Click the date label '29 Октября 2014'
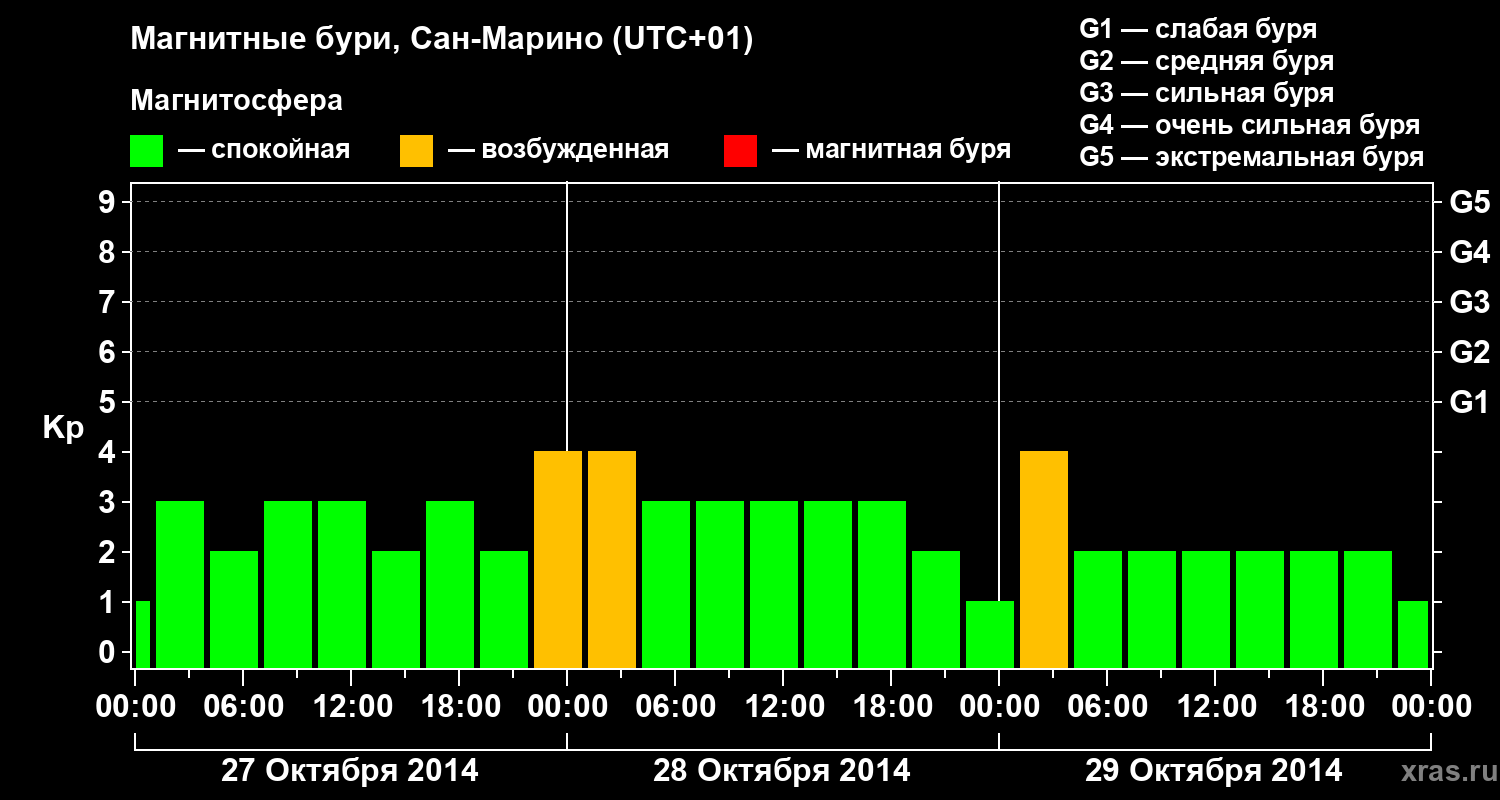Image resolution: width=1500 pixels, height=800 pixels. click(1214, 771)
